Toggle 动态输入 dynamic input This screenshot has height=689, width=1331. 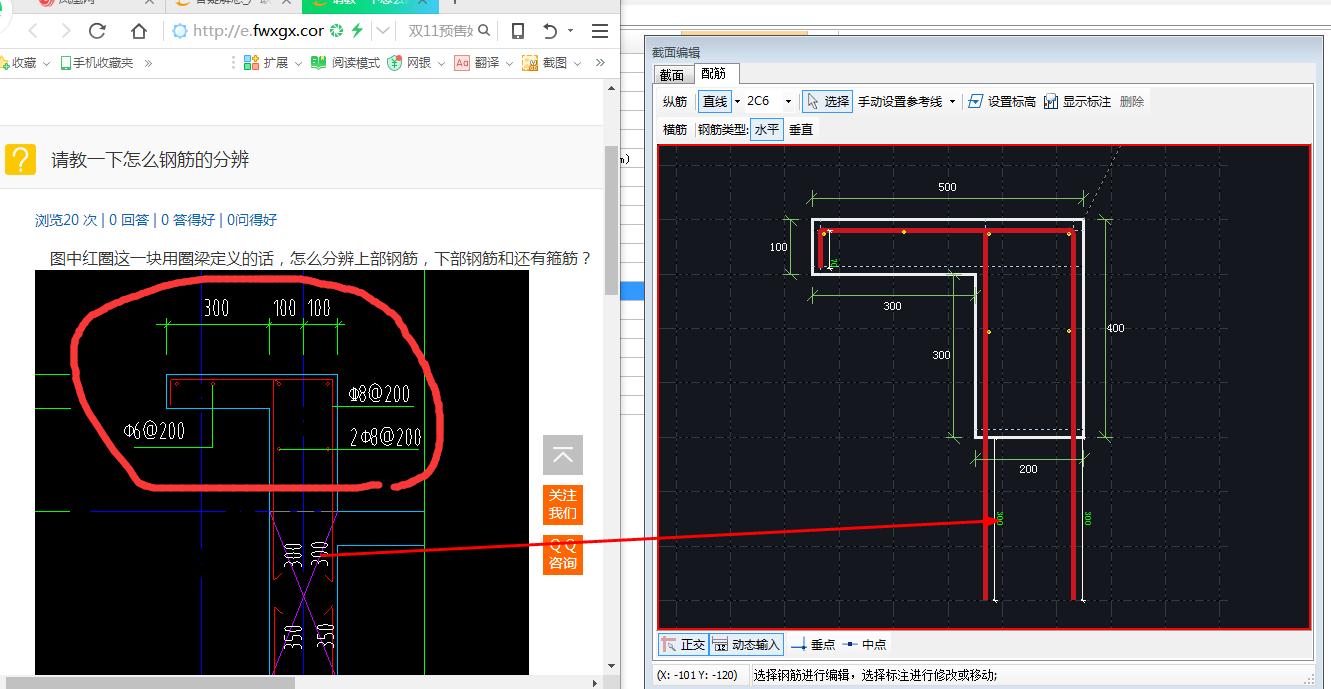click(746, 644)
